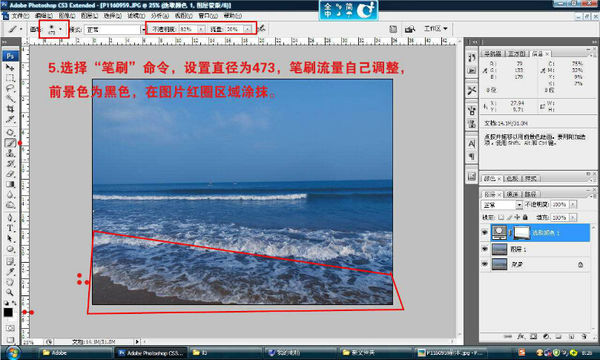Toggle lock all
This screenshot has height=360, width=600.
point(525,217)
